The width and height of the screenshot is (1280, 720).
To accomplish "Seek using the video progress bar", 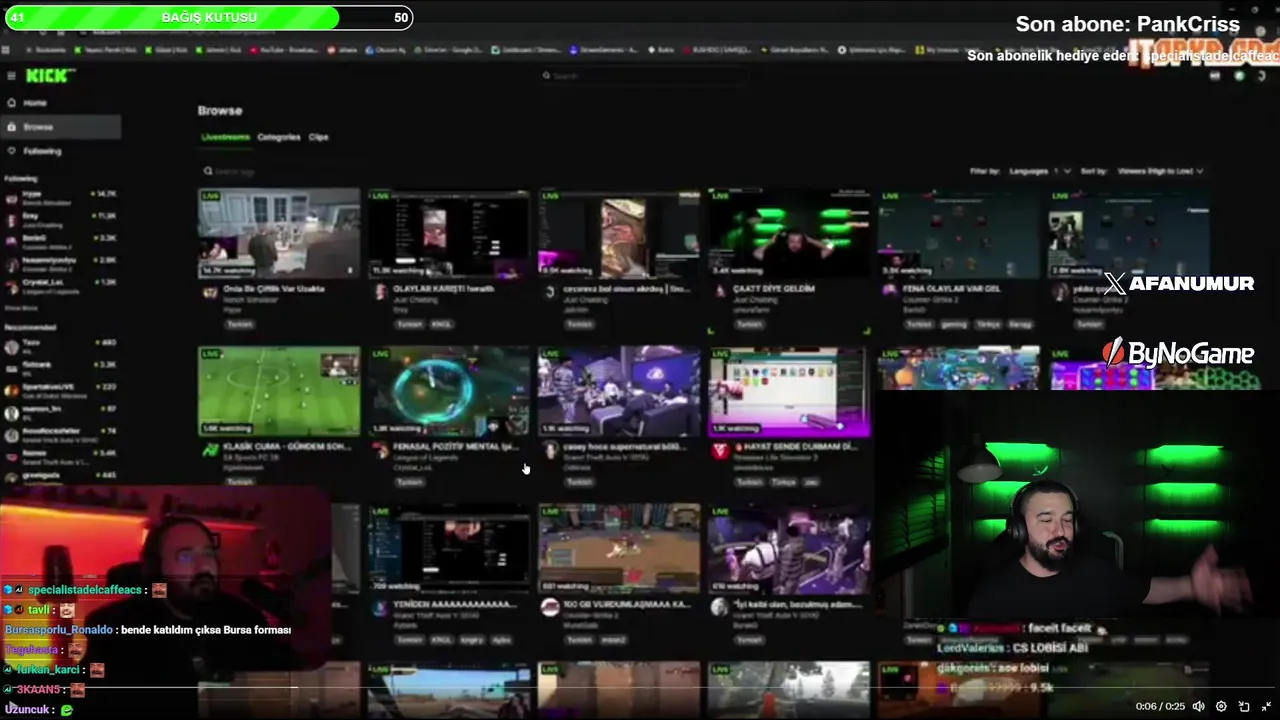I will point(640,688).
